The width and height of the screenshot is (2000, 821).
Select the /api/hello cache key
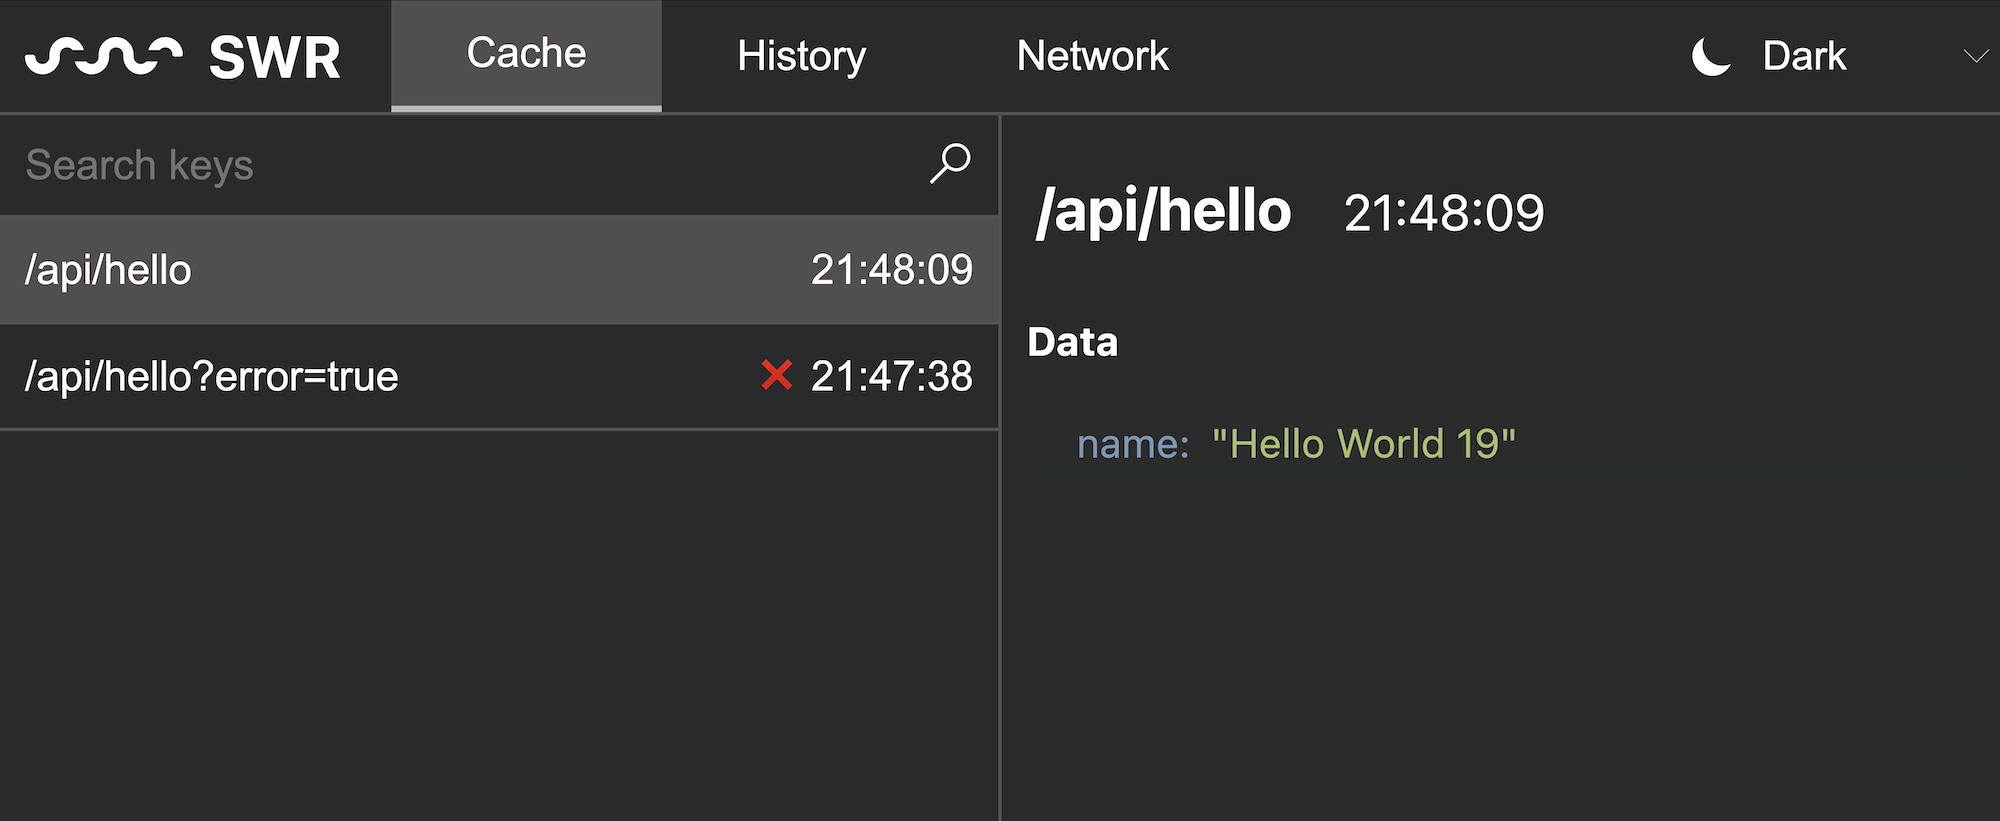click(108, 270)
